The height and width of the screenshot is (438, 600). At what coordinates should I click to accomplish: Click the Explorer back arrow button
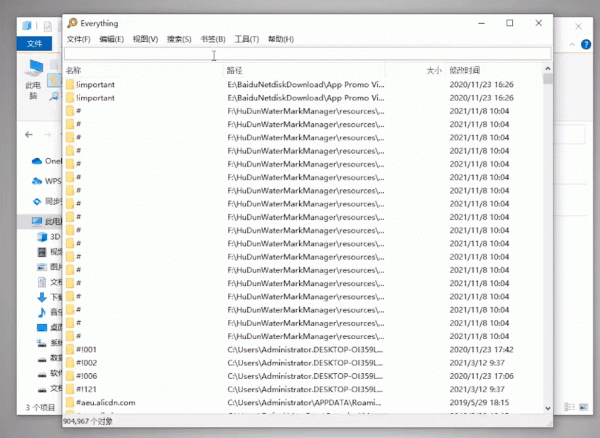pos(29,135)
